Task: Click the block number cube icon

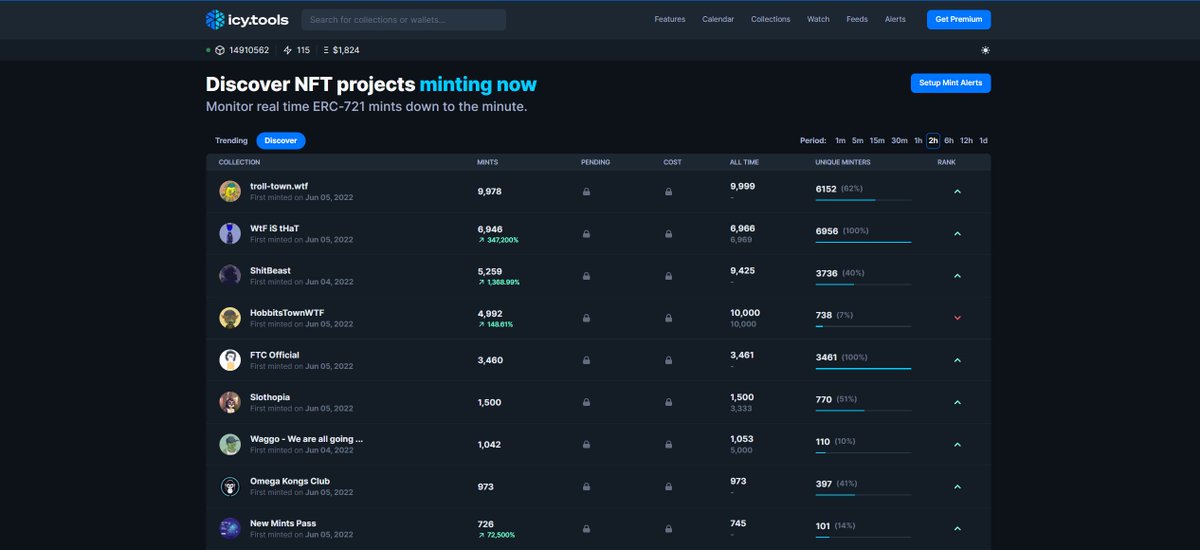Action: 220,50
